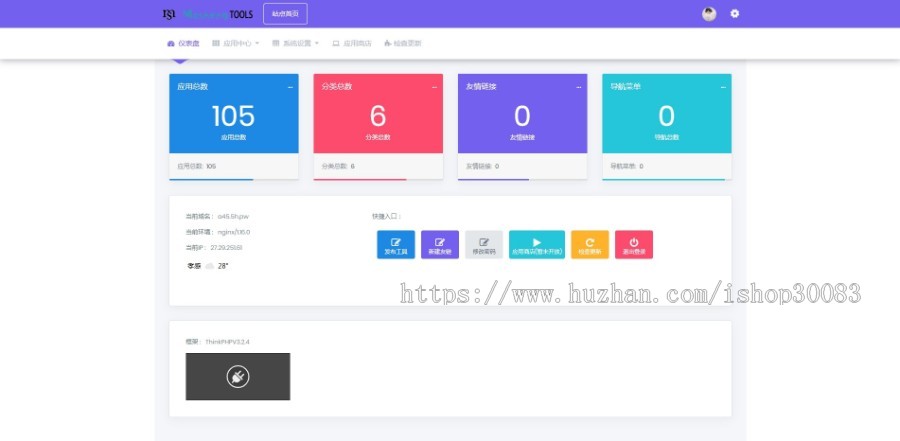
Task: Click the red 退出登录 power button
Action: (634, 245)
